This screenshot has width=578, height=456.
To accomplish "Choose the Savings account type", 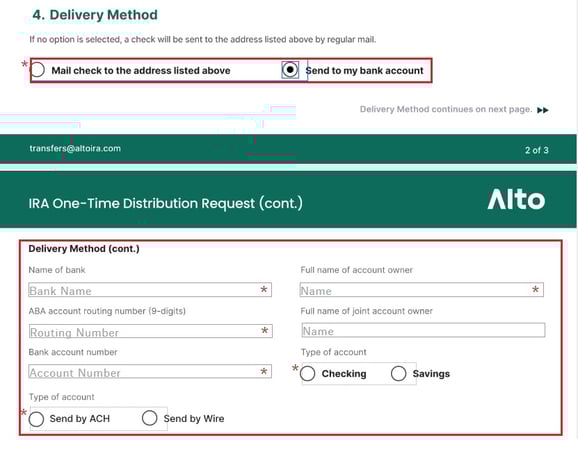I will (x=398, y=373).
